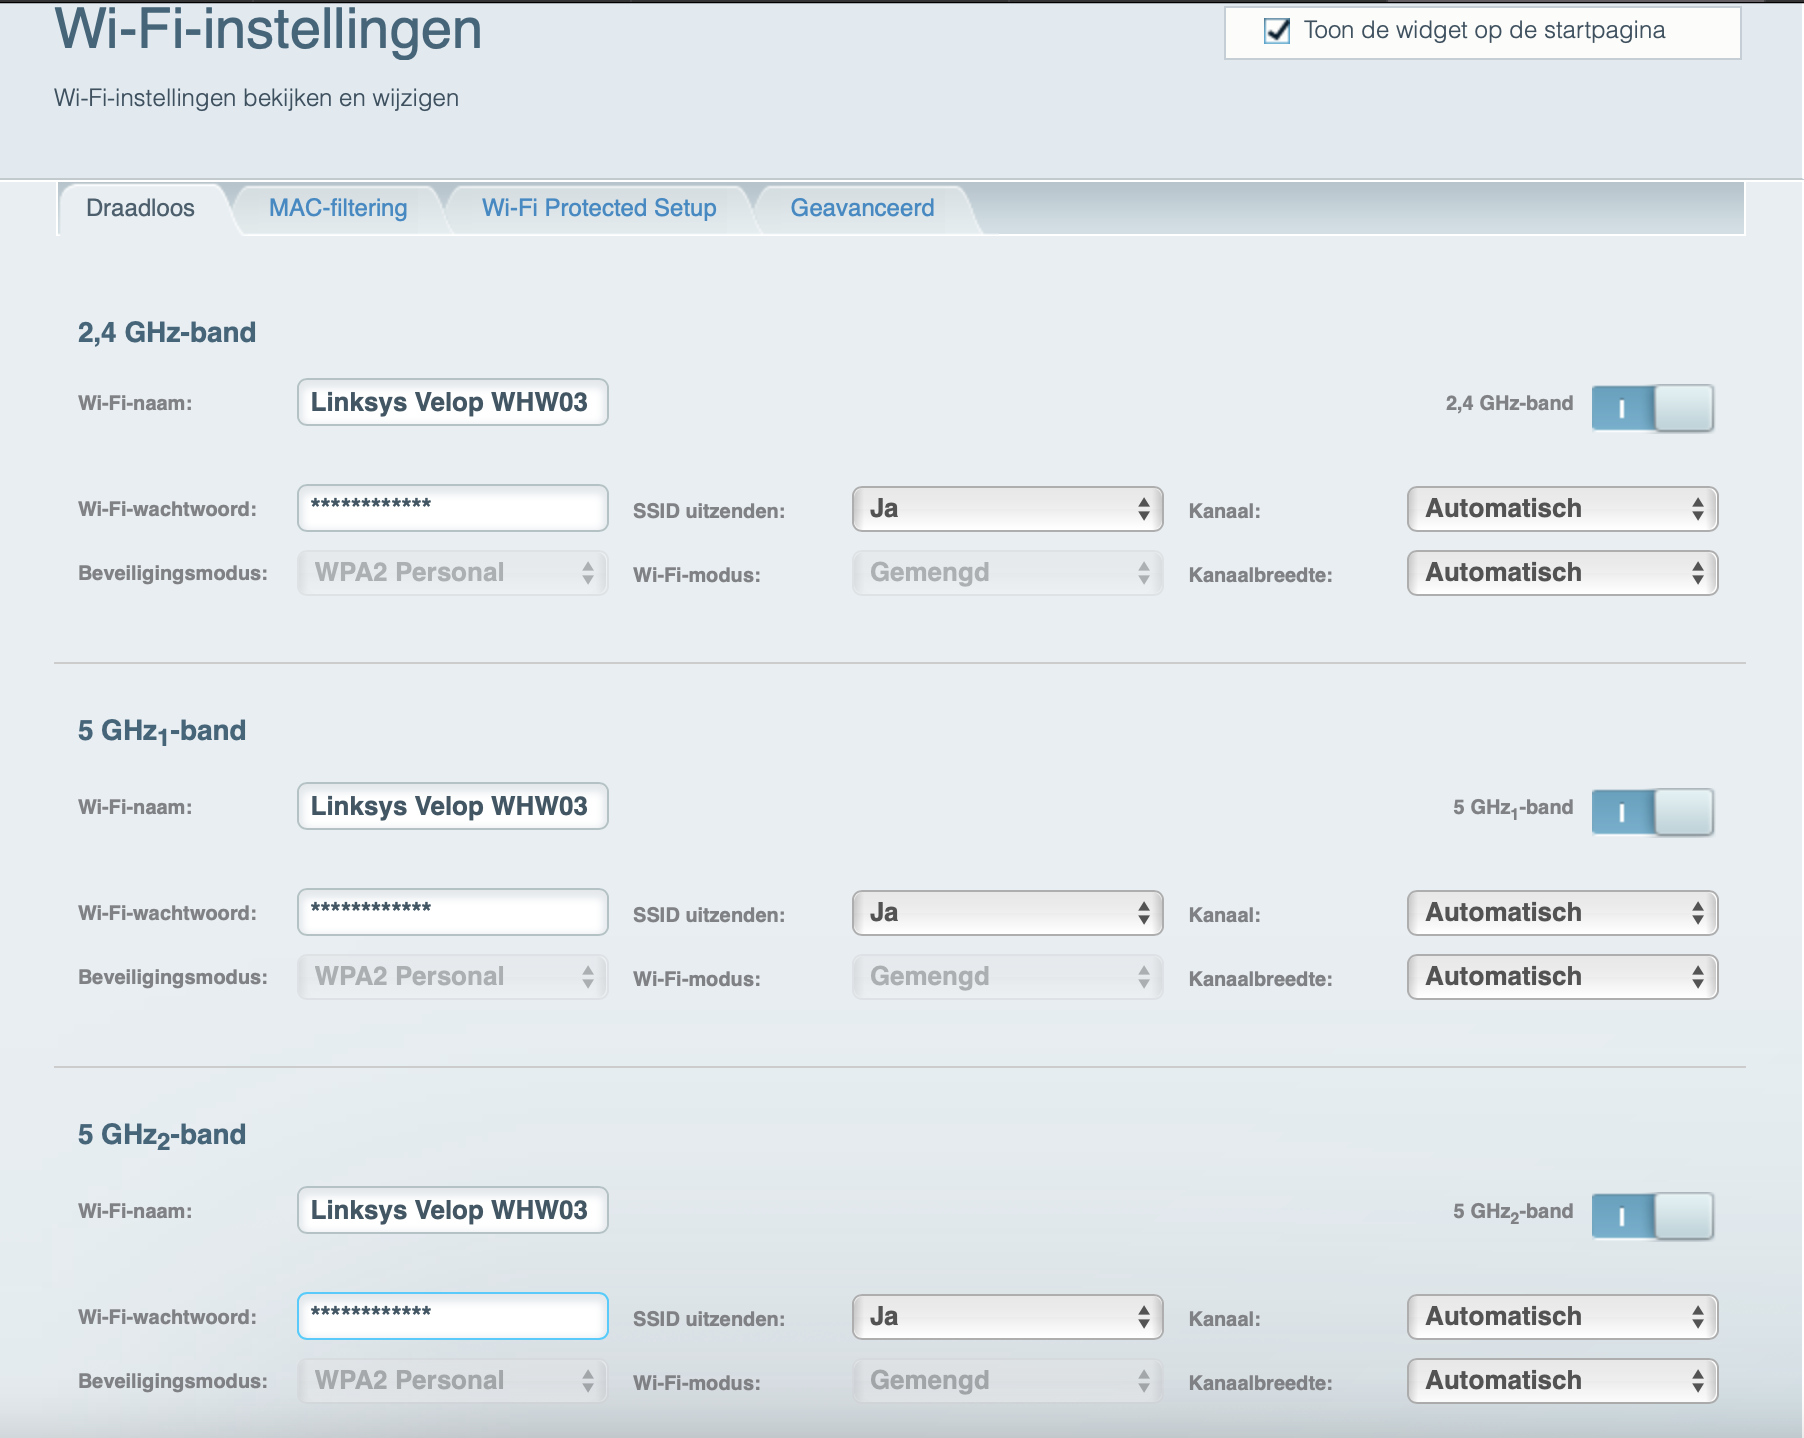Switch off the 5 GHz1-band toggle
This screenshot has width=1804, height=1438.
[x=1652, y=812]
